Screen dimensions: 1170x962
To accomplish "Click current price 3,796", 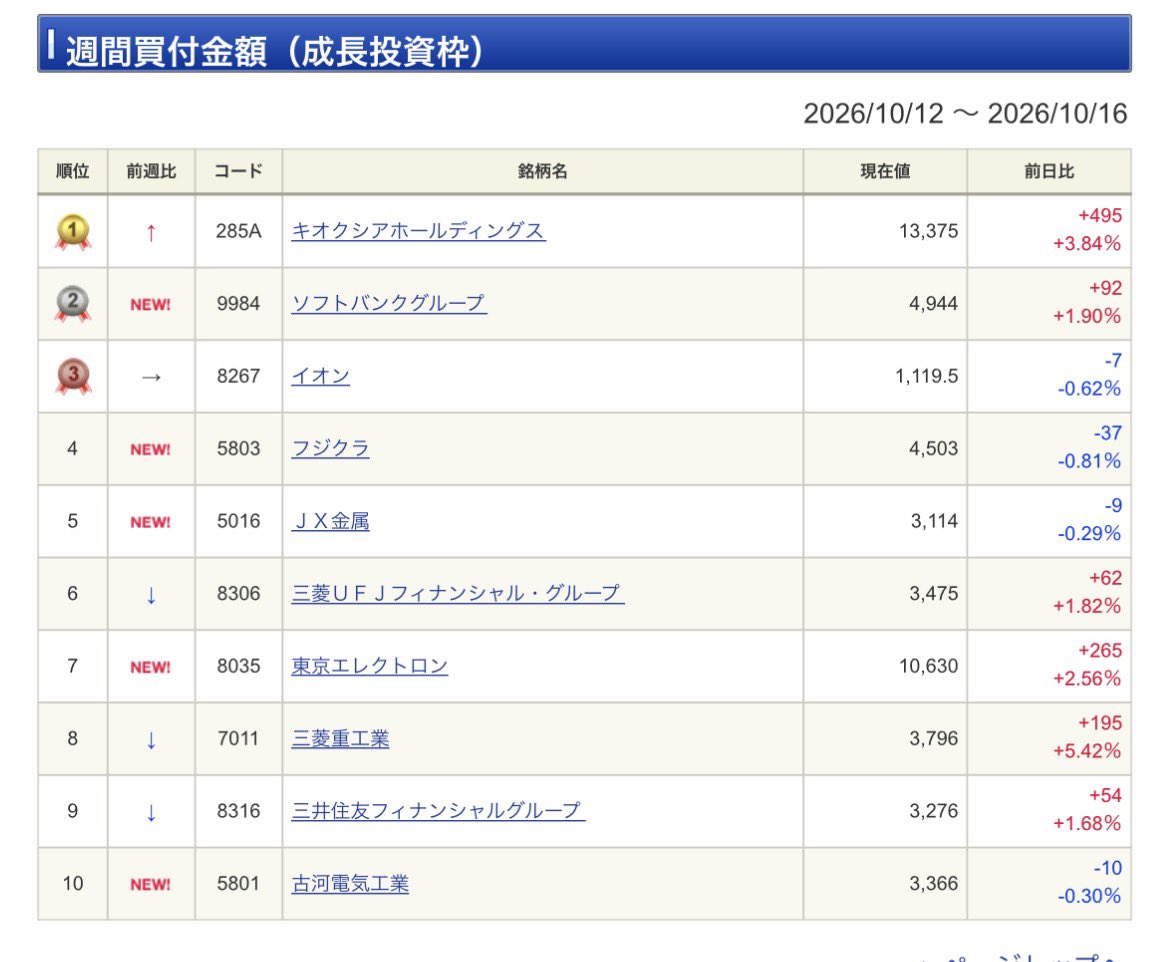I will click(933, 738).
